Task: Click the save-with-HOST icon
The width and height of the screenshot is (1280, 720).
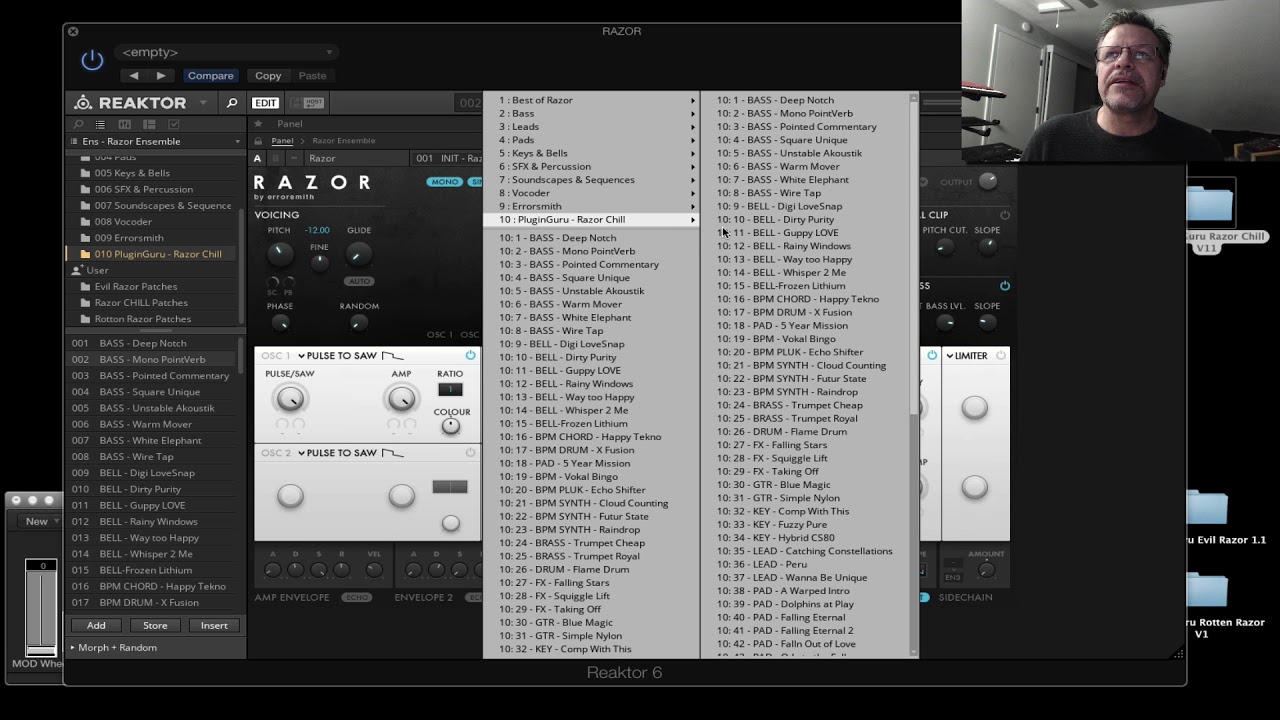Action: tap(314, 103)
